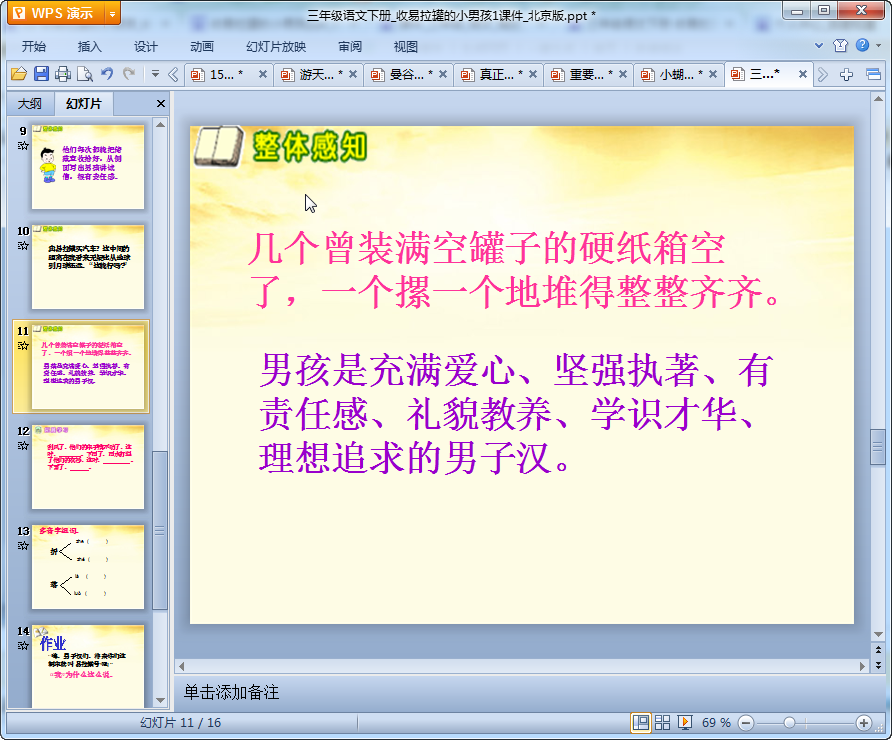Add a new document tab with plus icon

[847, 74]
